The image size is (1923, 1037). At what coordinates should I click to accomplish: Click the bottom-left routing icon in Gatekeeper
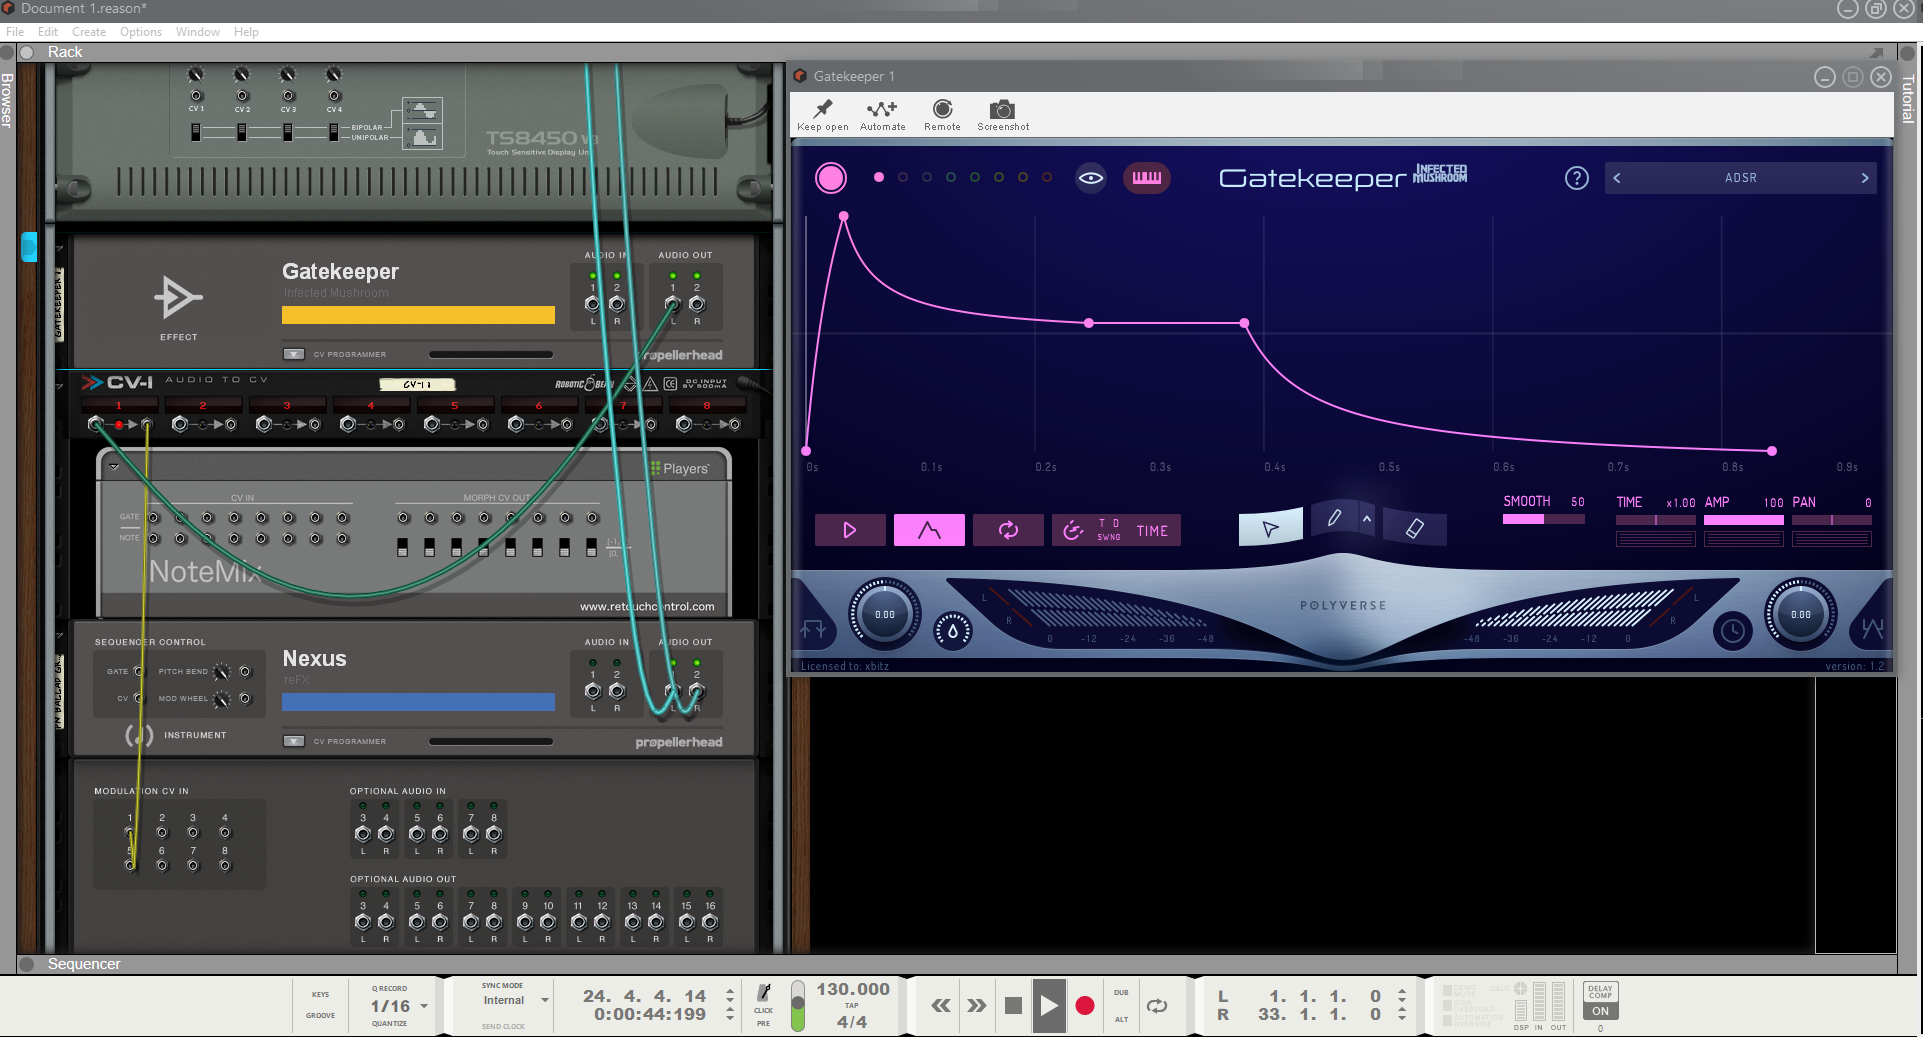coord(813,629)
